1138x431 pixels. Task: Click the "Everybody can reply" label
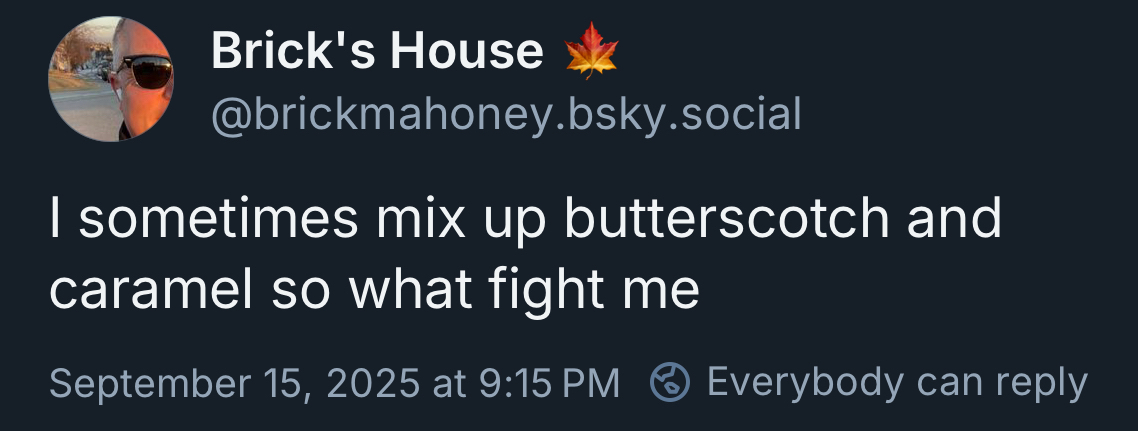pos(896,382)
